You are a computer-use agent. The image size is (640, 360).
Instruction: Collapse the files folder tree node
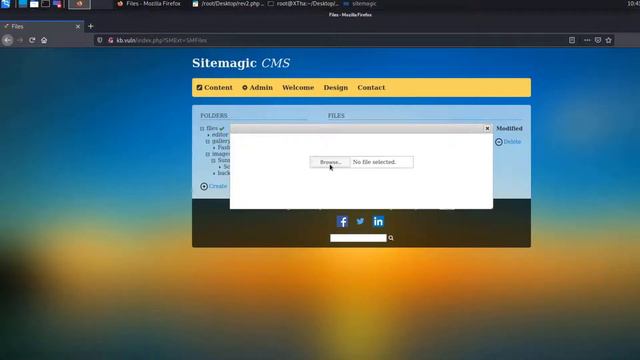(202, 129)
